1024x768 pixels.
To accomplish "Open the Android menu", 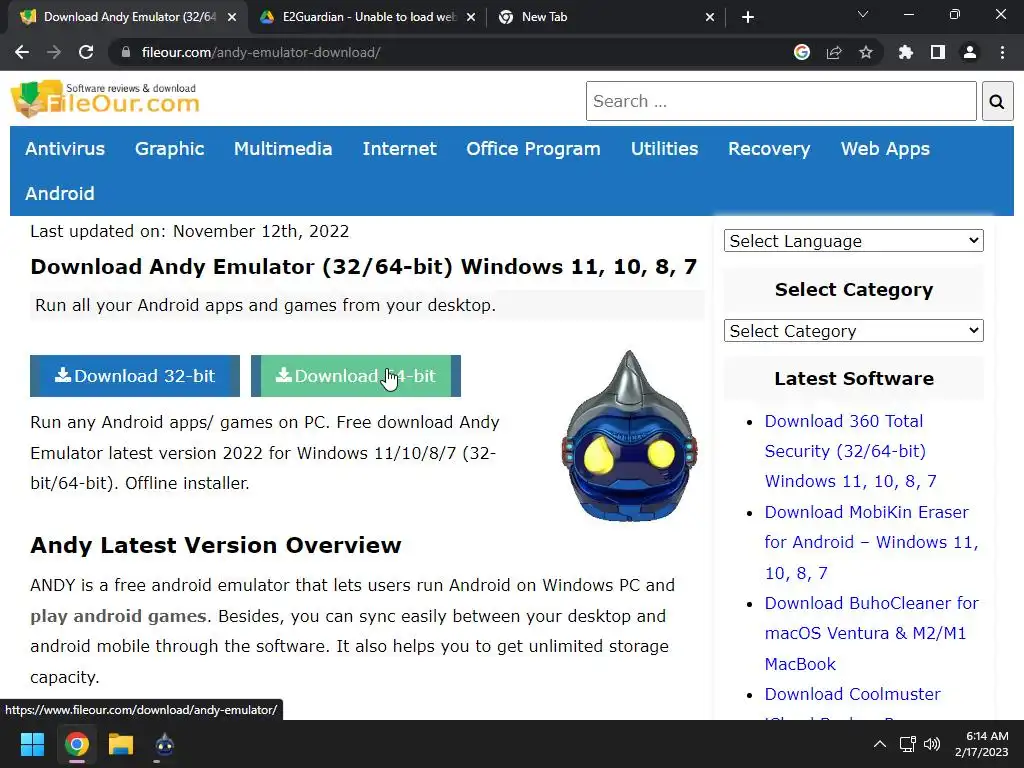I will pos(59,193).
